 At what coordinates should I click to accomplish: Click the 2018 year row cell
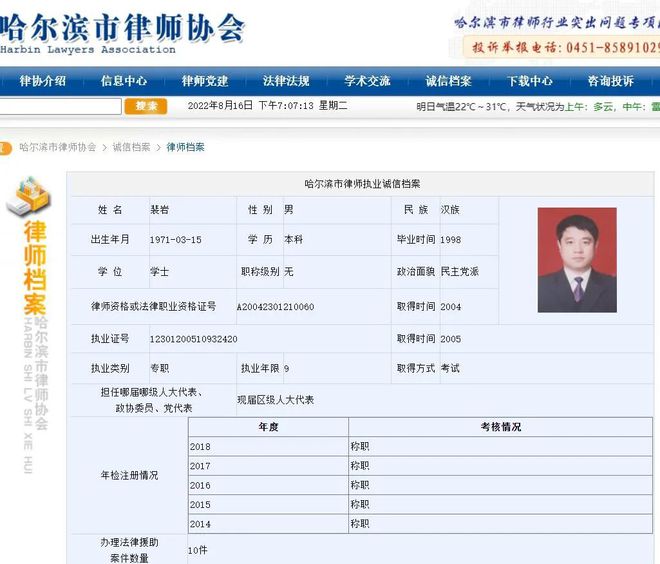pos(268,447)
